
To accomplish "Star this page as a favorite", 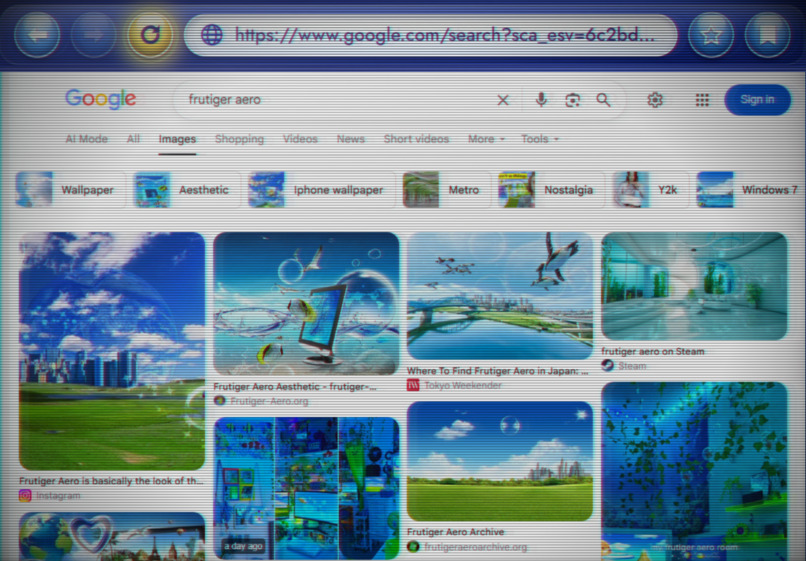I will [711, 35].
